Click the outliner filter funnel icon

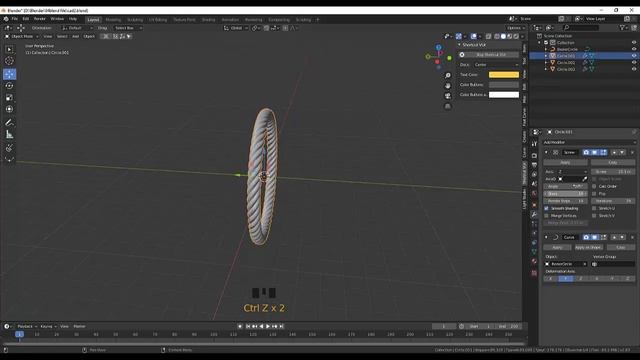tap(622, 28)
